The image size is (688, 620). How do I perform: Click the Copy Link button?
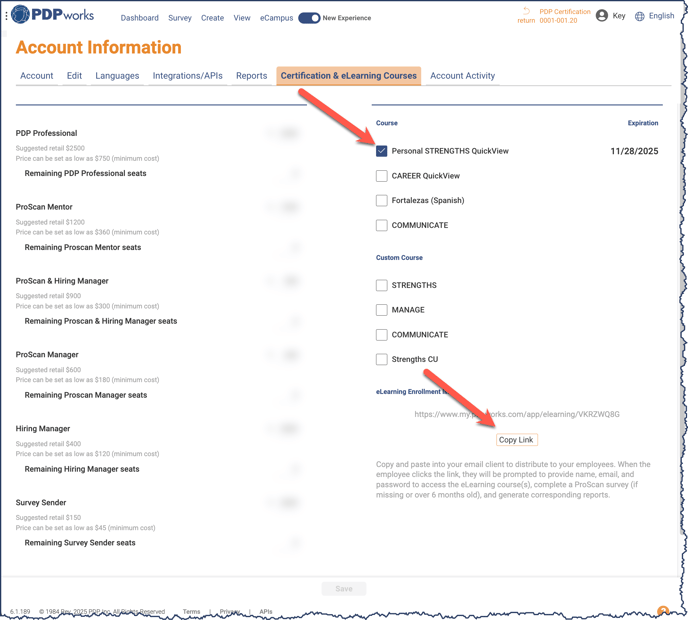click(516, 440)
